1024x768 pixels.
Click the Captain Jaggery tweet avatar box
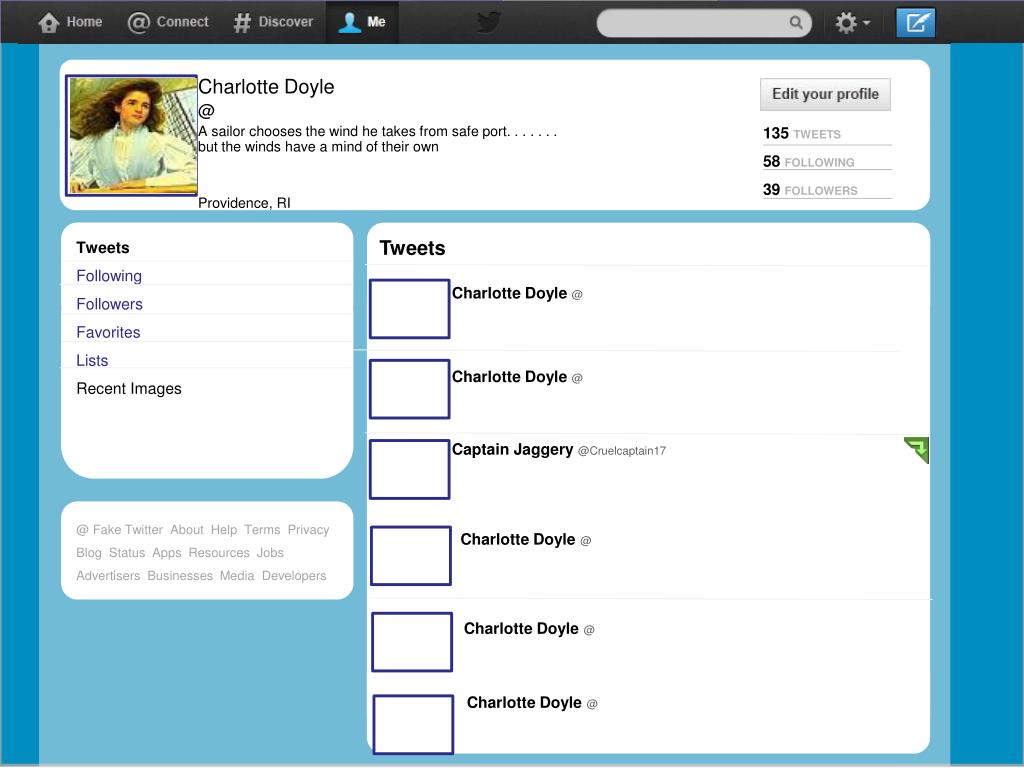tap(409, 470)
